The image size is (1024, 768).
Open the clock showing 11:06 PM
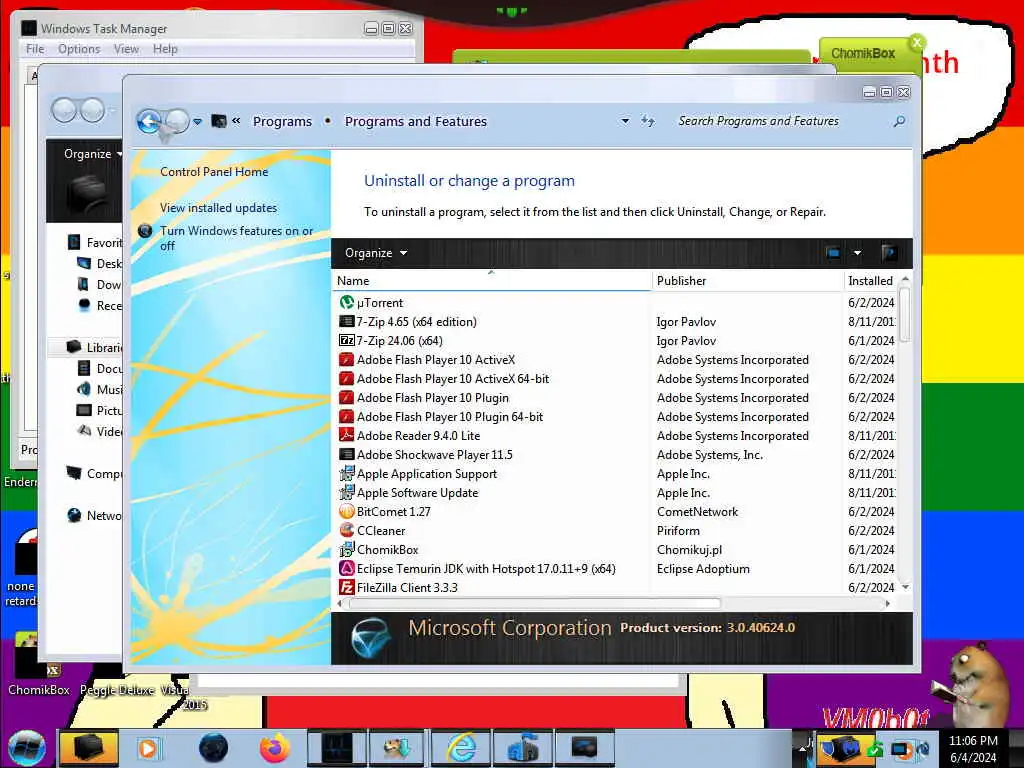pyautogui.click(x=973, y=749)
